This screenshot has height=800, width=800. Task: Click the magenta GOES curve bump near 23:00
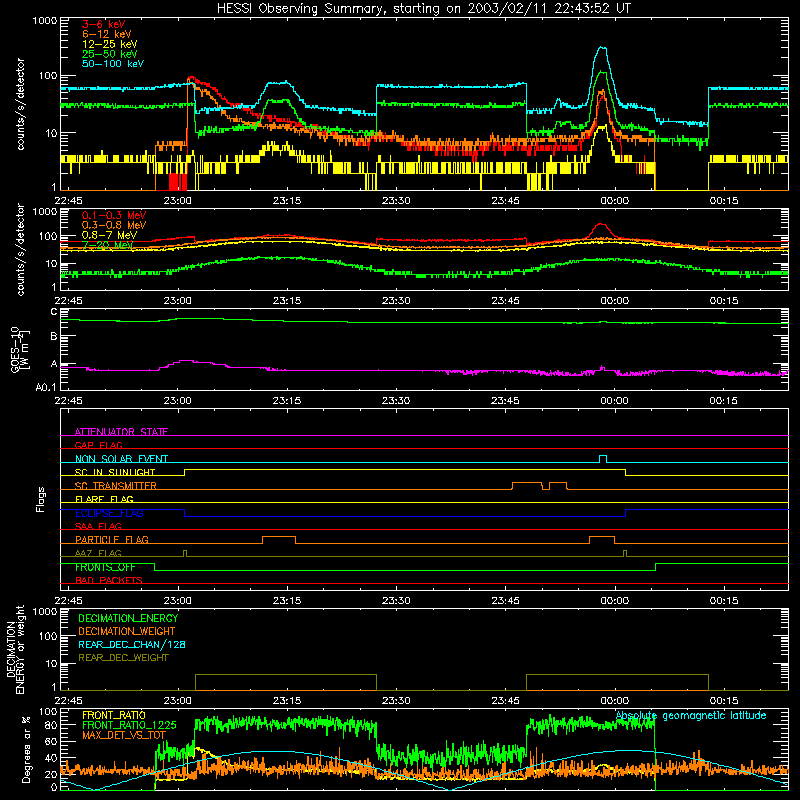(186, 361)
